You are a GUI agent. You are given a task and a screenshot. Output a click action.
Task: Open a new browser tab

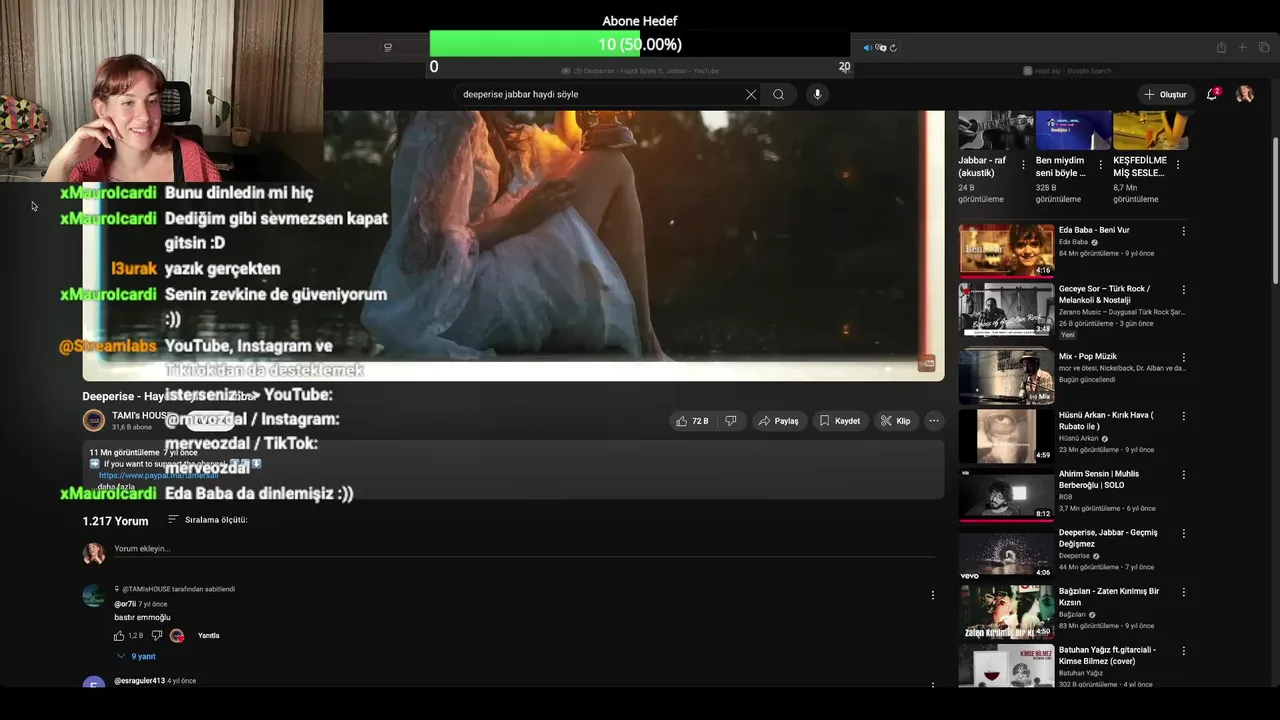click(1243, 47)
